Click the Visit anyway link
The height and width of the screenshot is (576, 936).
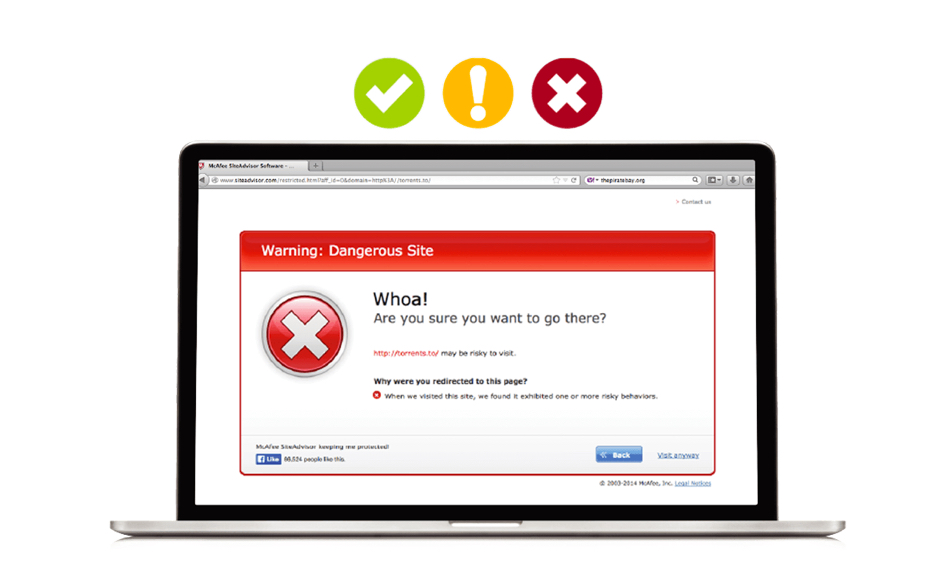click(678, 455)
